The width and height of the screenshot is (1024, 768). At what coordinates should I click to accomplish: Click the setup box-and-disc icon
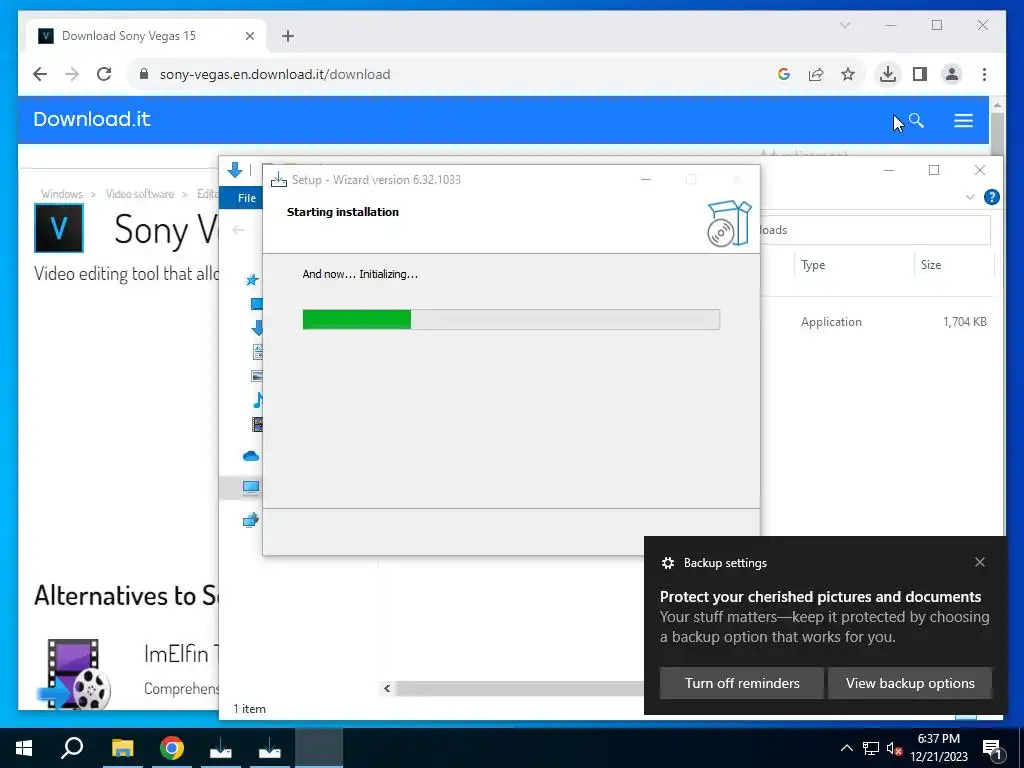click(x=729, y=223)
